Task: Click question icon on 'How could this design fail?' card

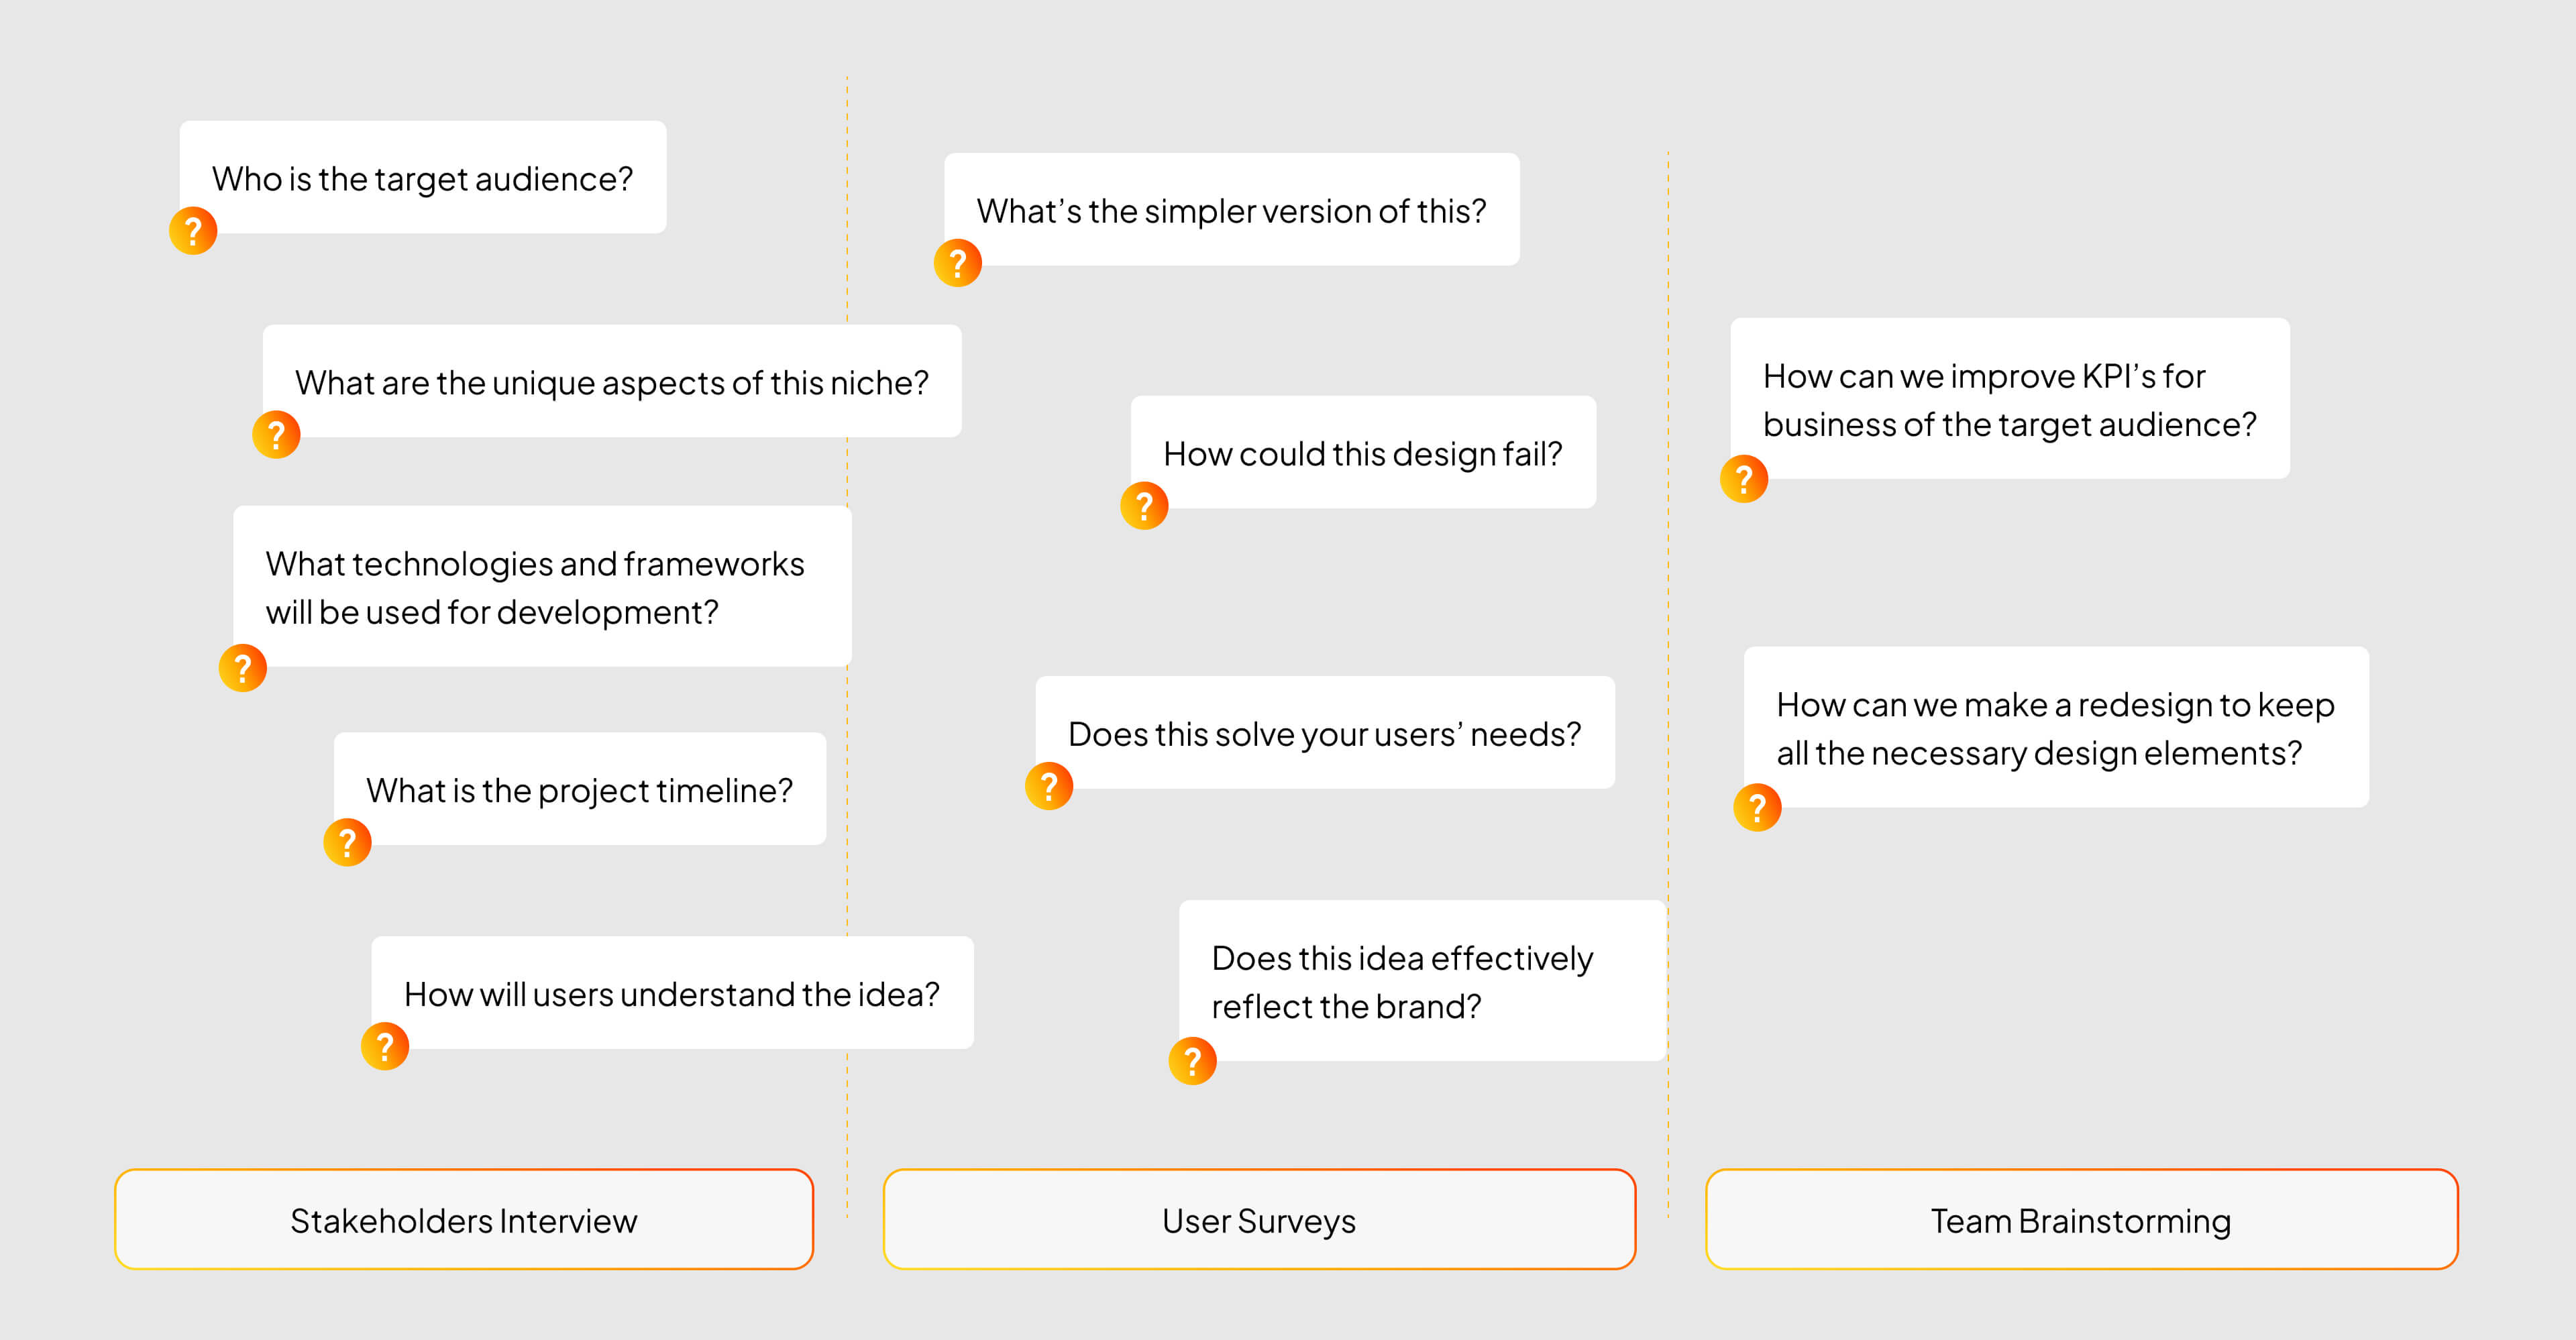Action: [x=1144, y=506]
